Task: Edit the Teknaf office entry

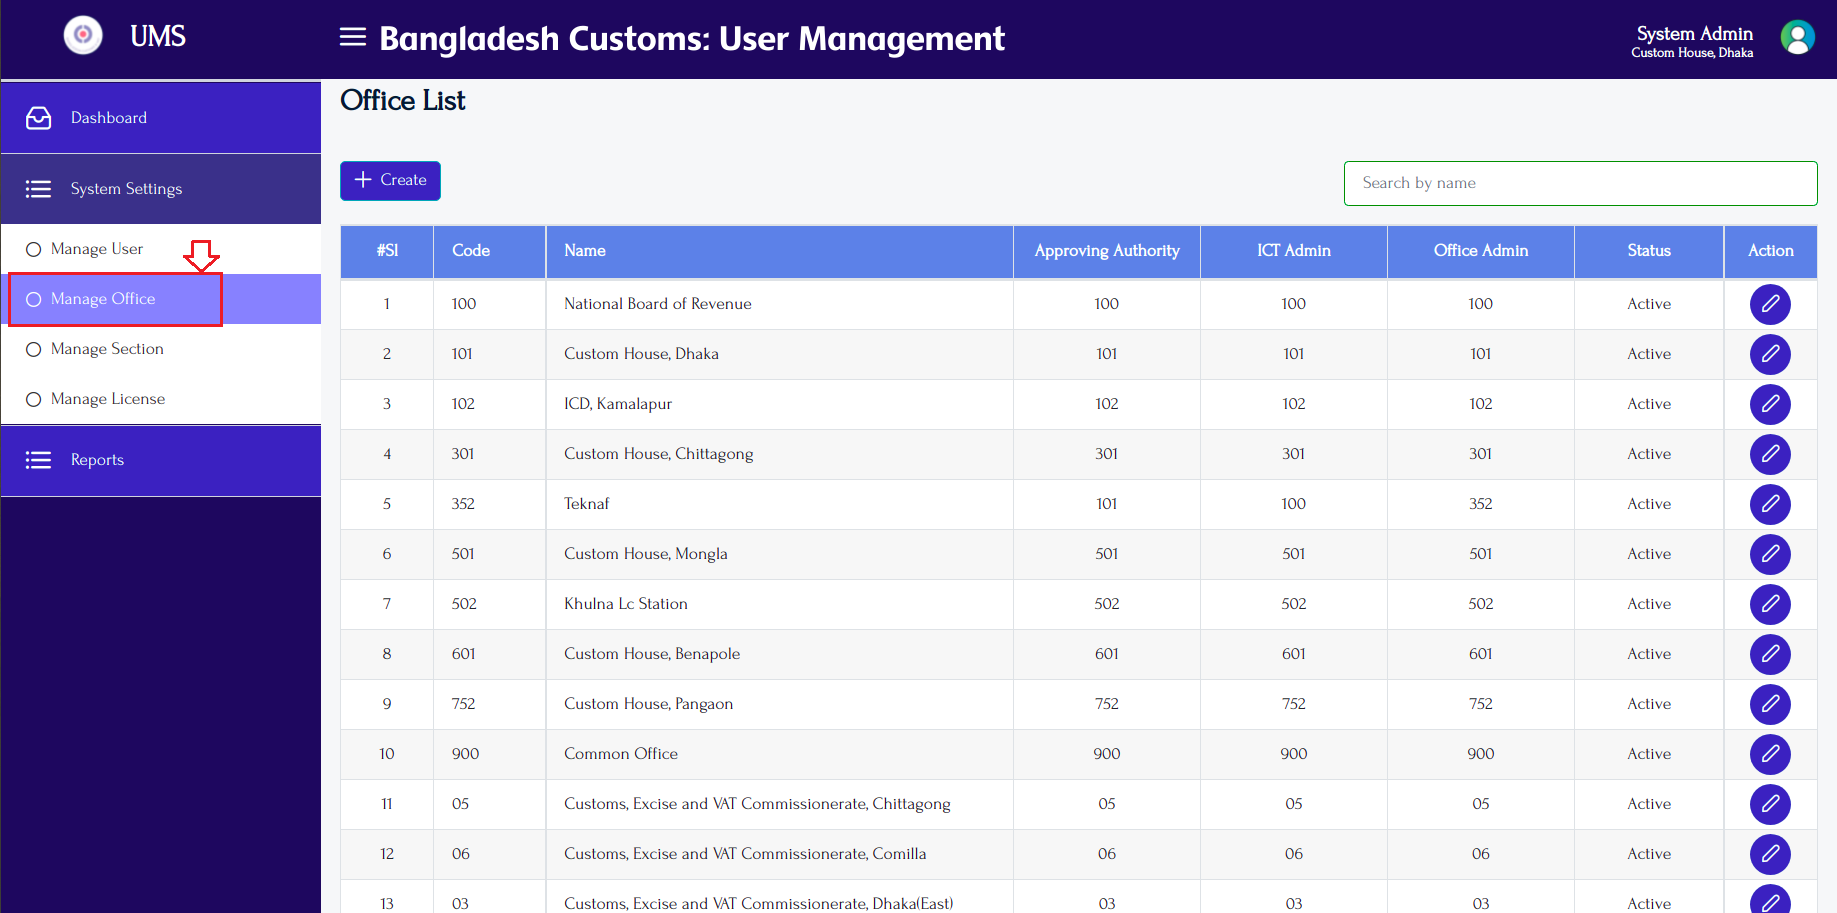Action: coord(1770,504)
